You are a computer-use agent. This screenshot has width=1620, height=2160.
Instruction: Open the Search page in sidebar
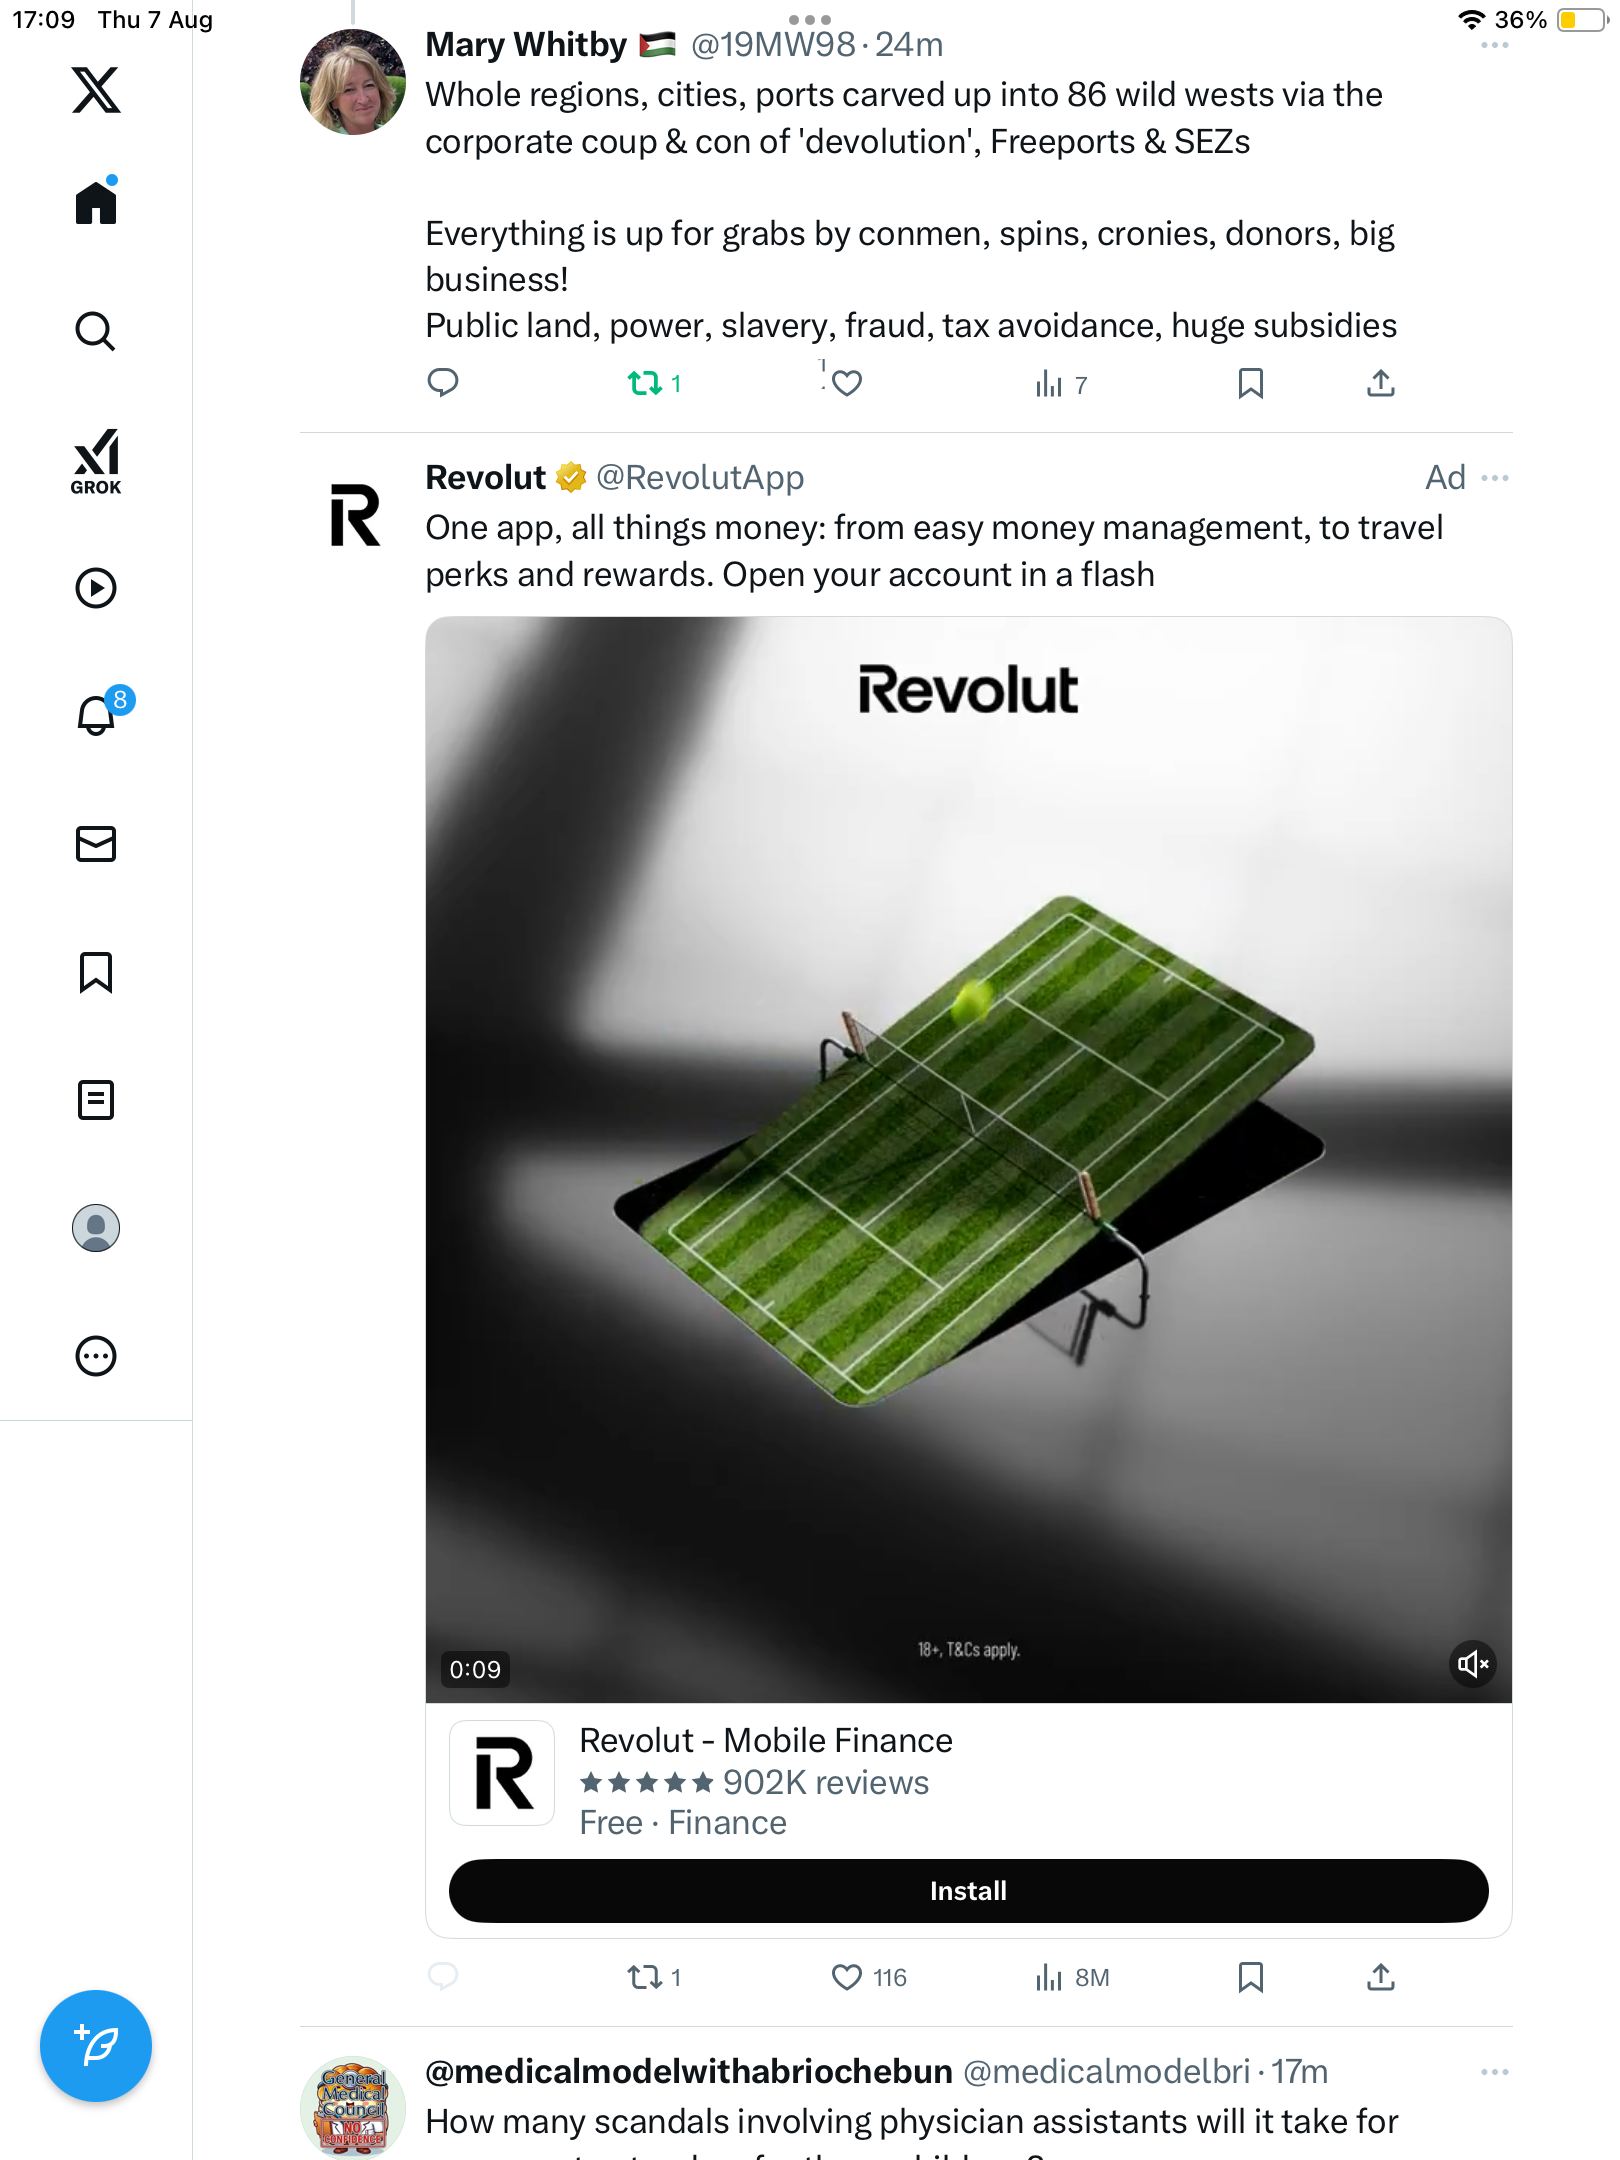(x=96, y=331)
